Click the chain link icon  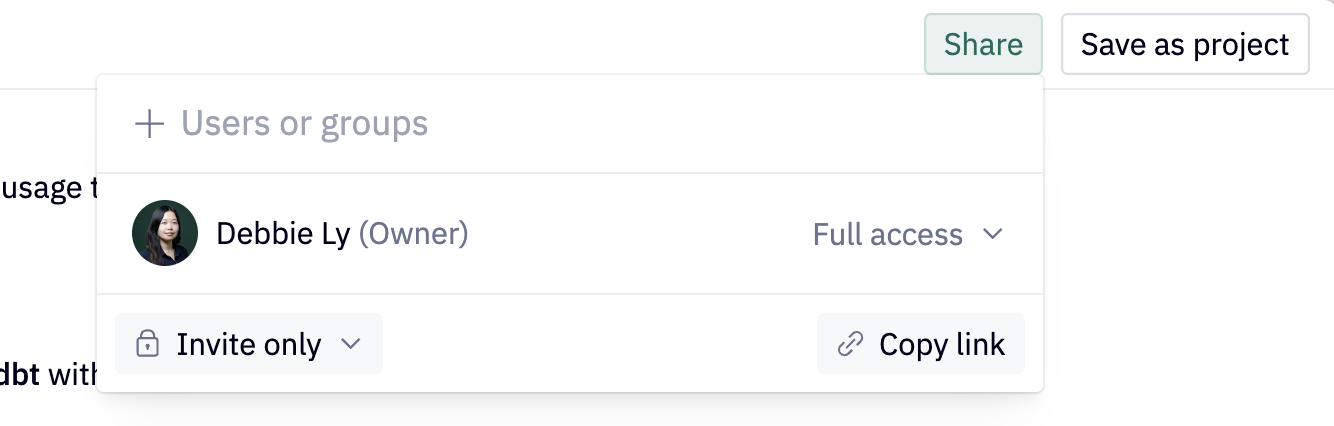click(x=850, y=345)
